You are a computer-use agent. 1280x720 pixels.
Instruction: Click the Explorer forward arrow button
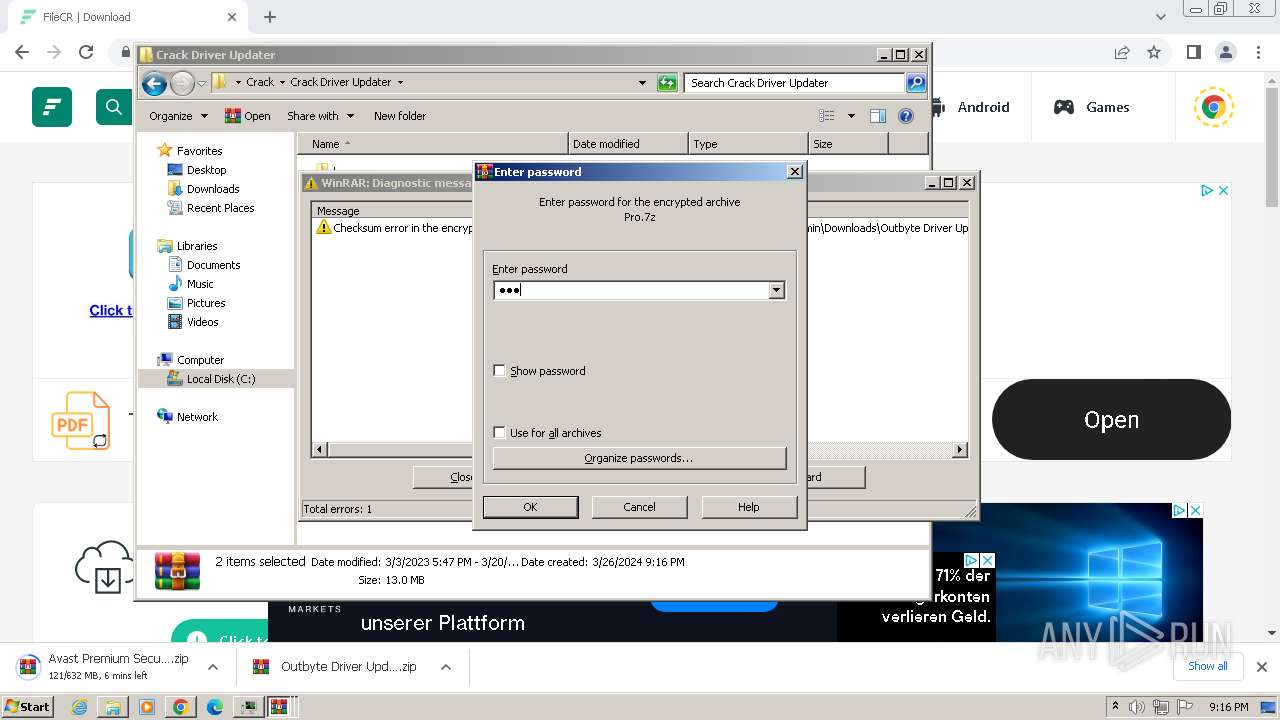(x=182, y=83)
